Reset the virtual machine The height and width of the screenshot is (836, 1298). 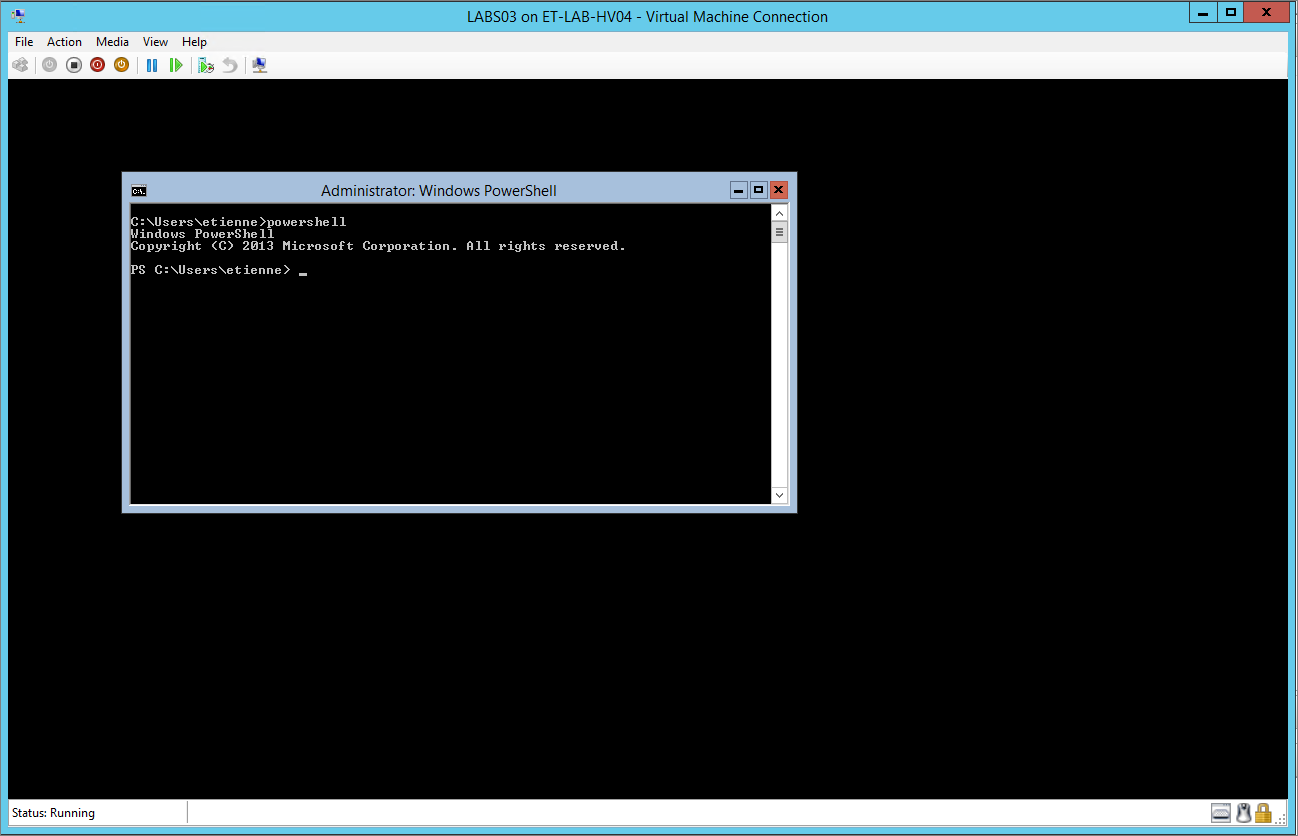tap(176, 64)
